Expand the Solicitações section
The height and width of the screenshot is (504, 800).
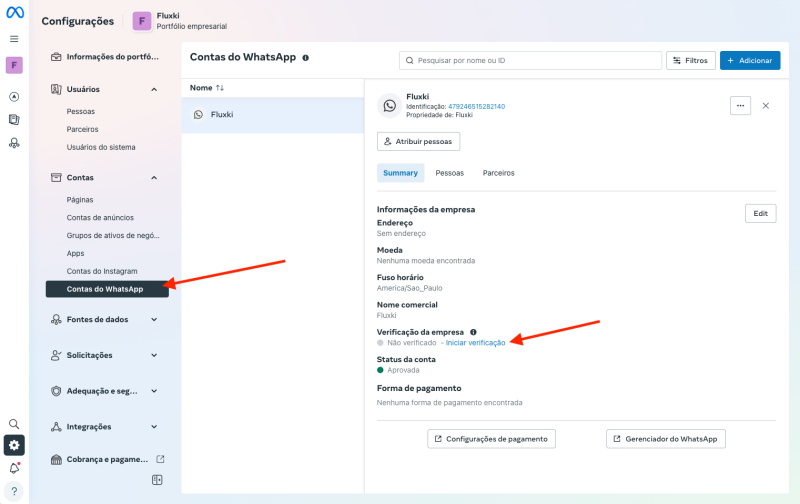pyautogui.click(x=154, y=355)
